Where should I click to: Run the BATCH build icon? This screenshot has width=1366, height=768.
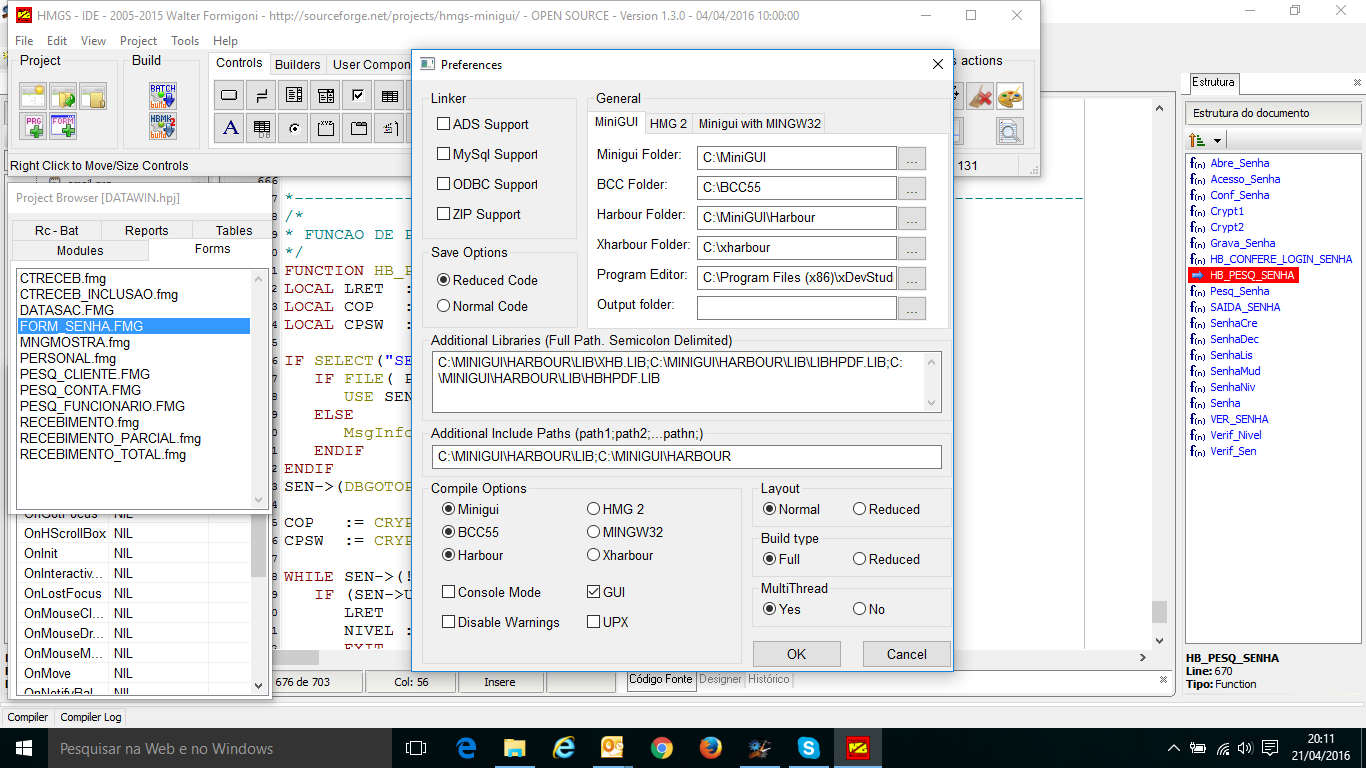click(x=163, y=96)
